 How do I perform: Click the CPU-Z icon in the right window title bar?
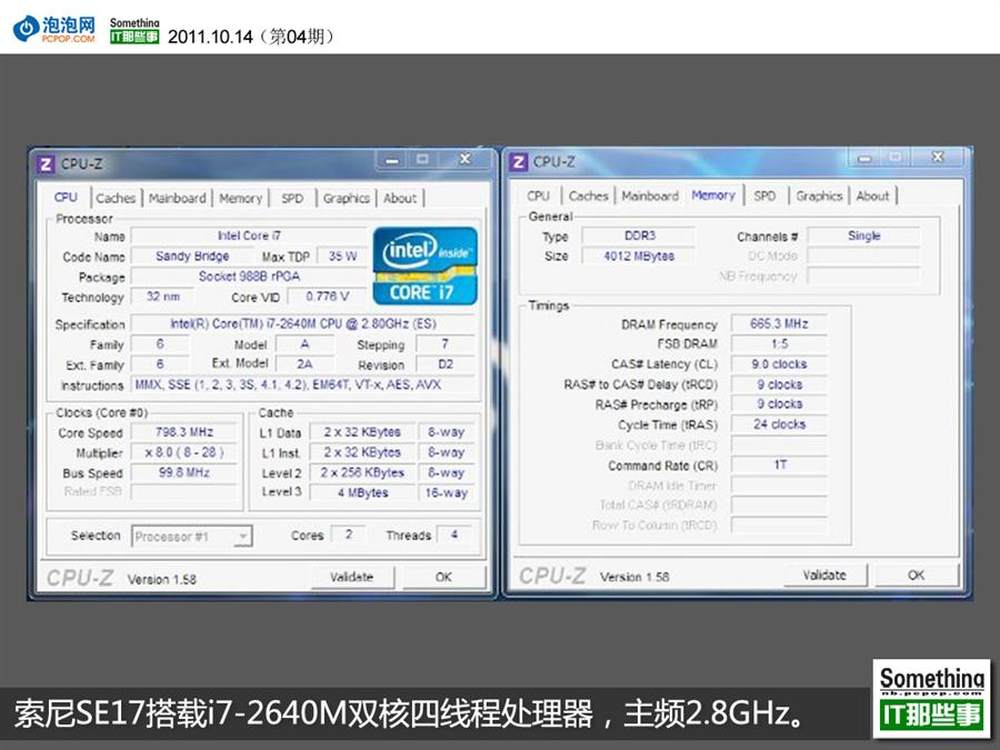coord(518,162)
